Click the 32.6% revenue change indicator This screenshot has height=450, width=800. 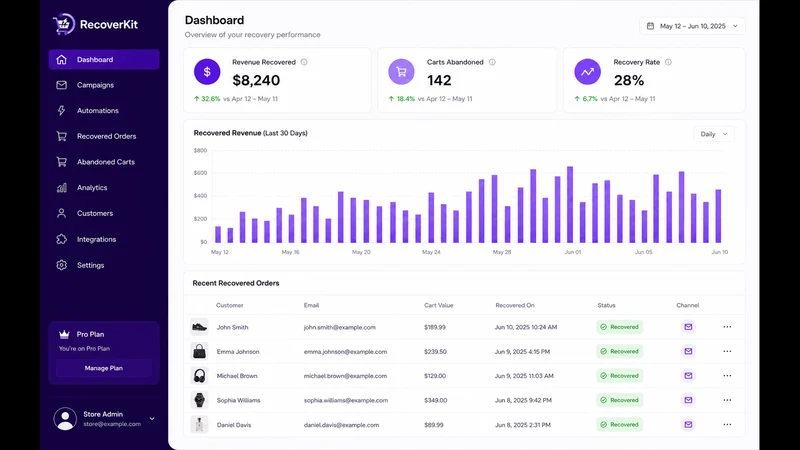pyautogui.click(x=207, y=99)
